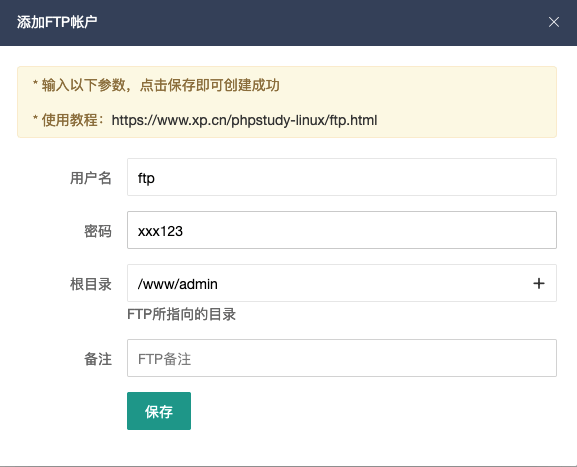
Task: Close the 添加FTP帐户 dialog with the X
Action: pyautogui.click(x=554, y=22)
